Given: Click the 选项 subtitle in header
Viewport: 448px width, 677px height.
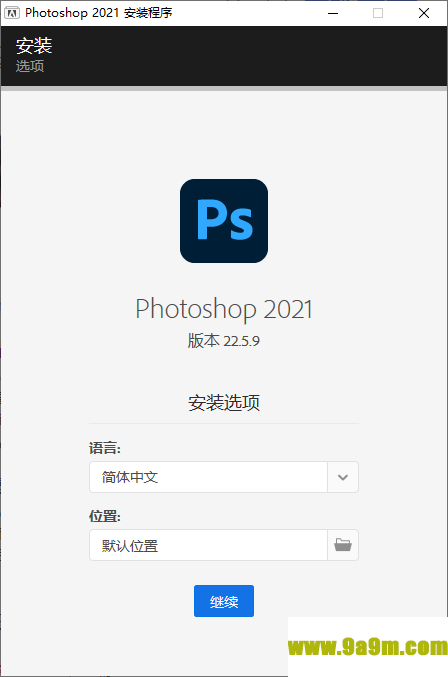Looking at the screenshot, I should click(x=30, y=66).
